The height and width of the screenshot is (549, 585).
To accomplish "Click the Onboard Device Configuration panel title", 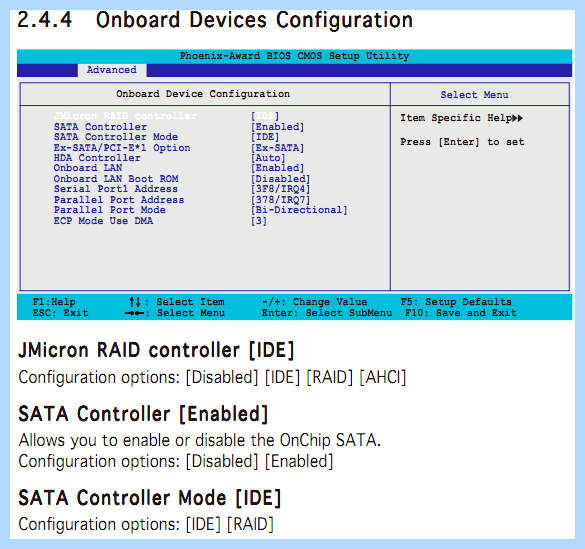I will (203, 94).
